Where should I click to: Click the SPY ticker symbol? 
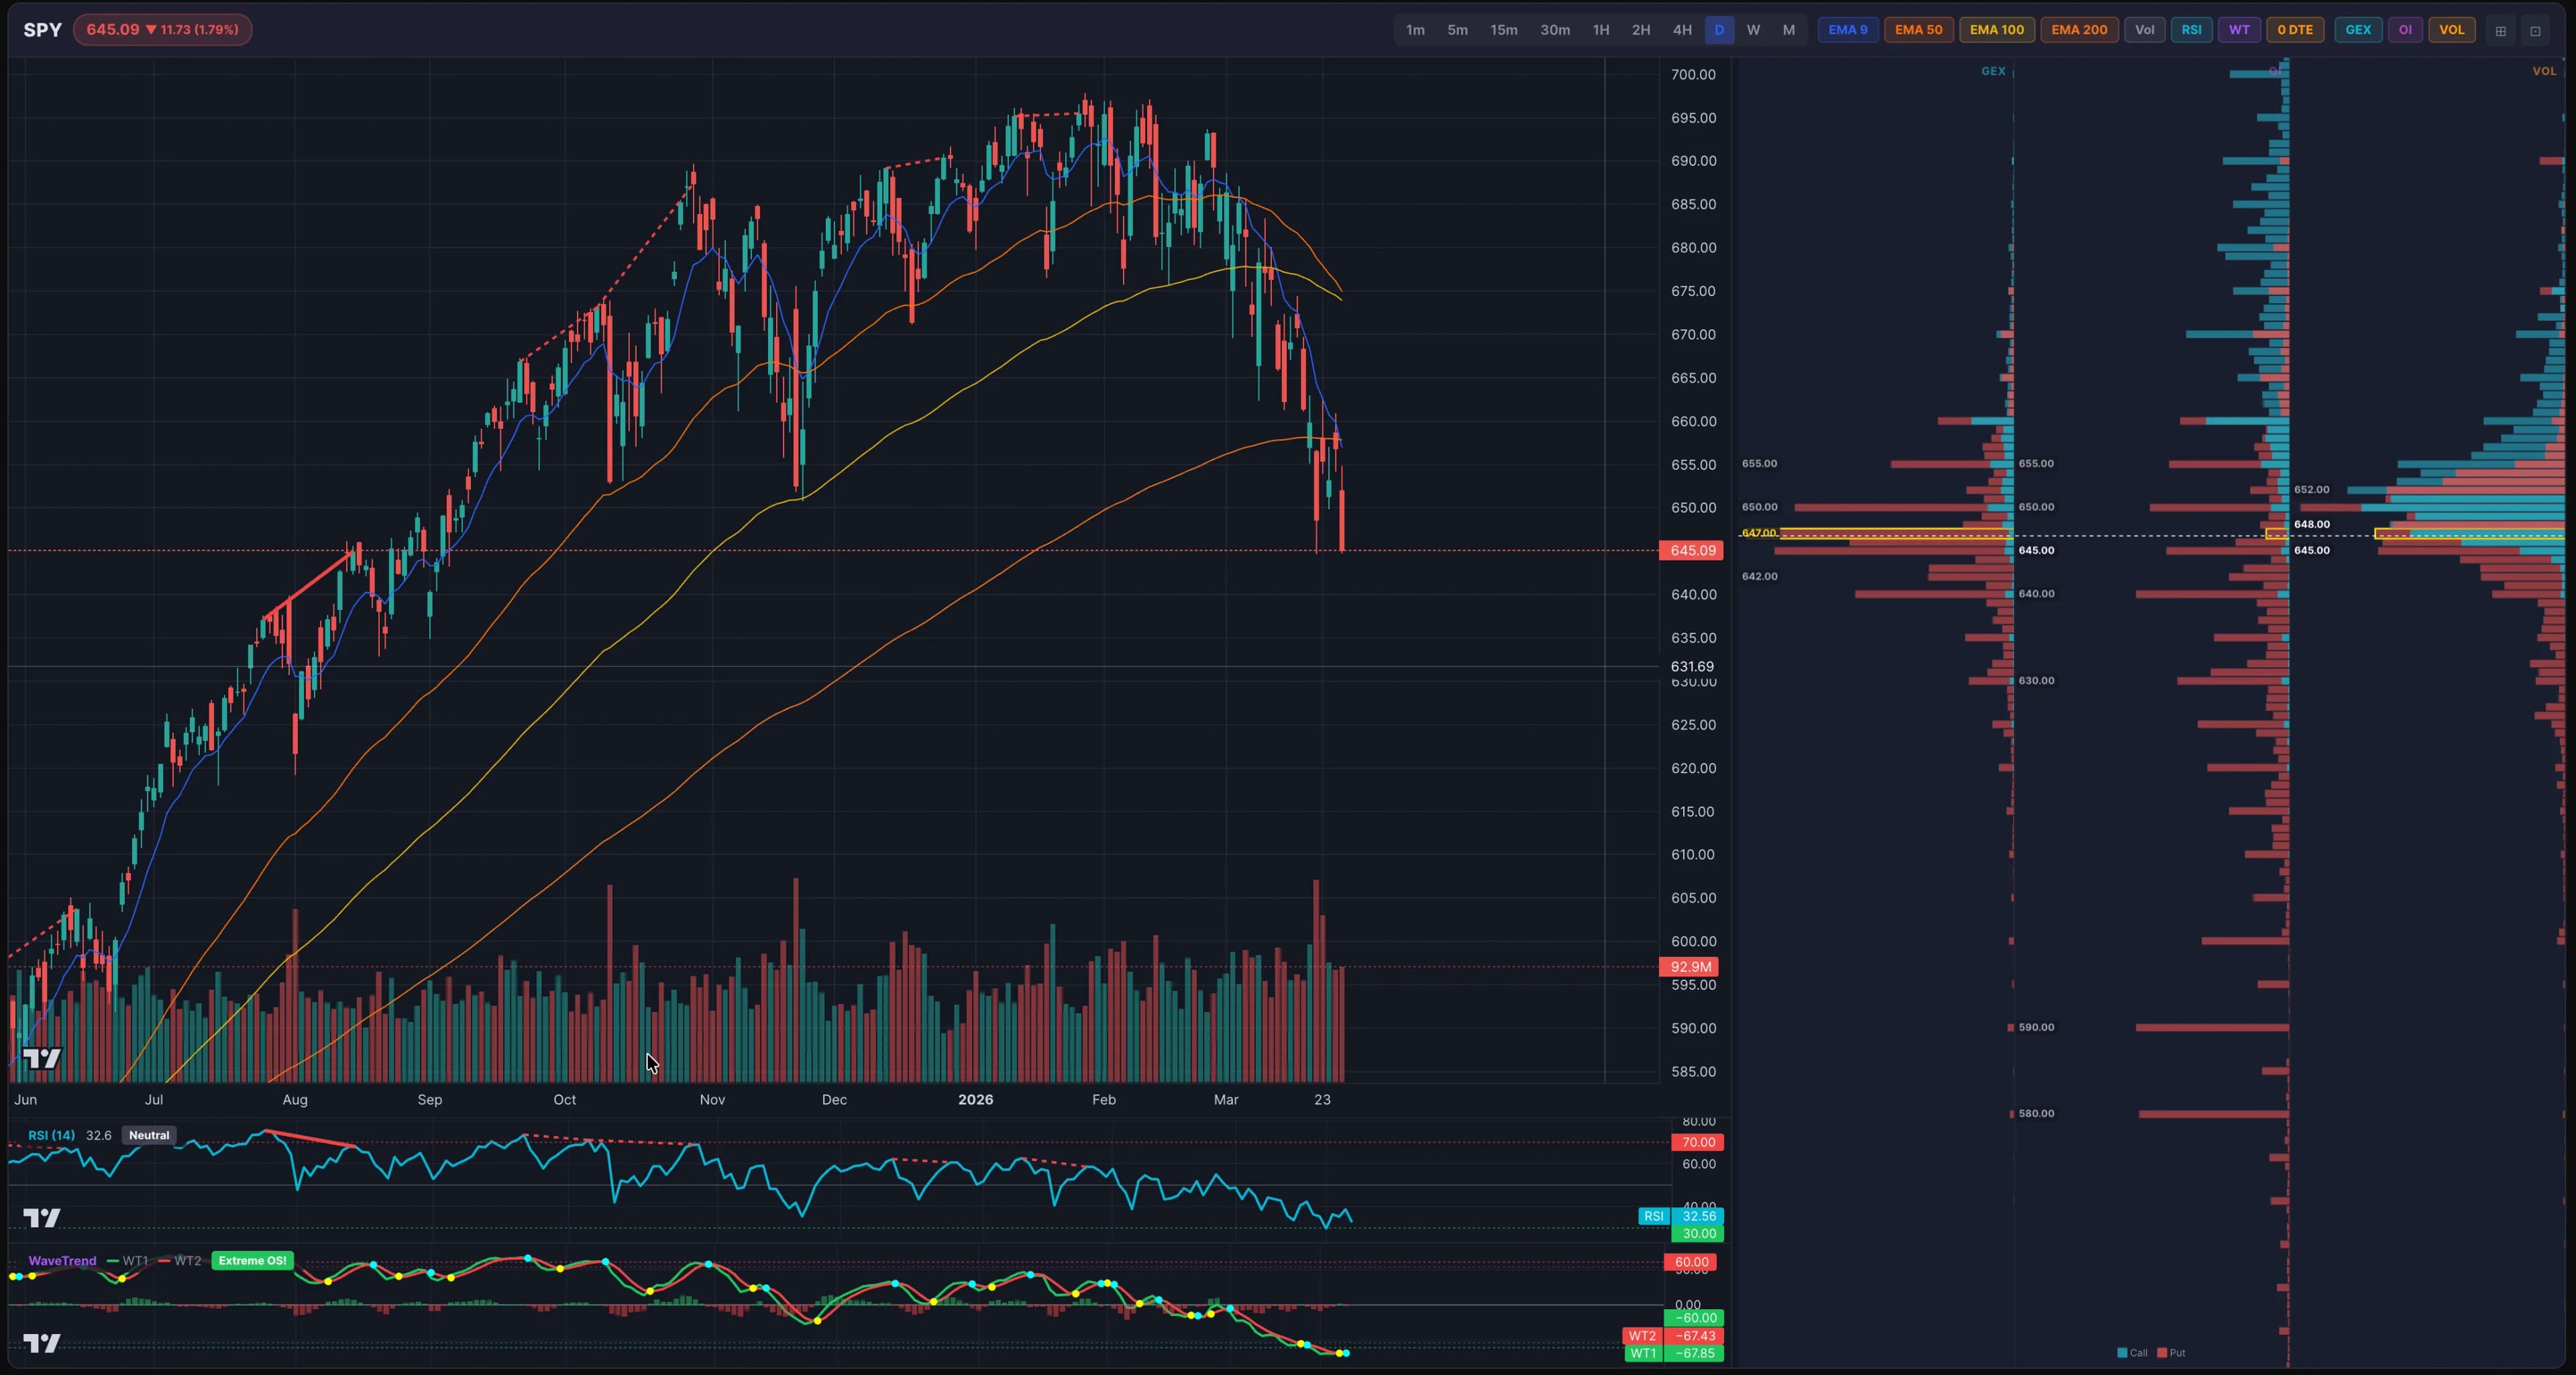[x=43, y=30]
